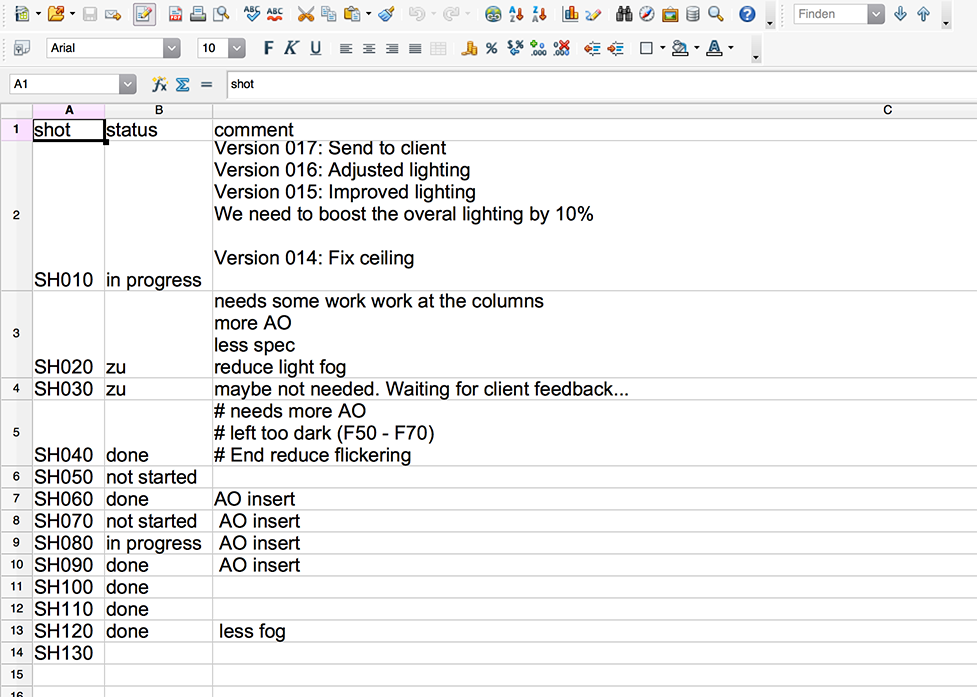Toggle bold formatting (F button)
This screenshot has width=977, height=697.
pos(268,48)
